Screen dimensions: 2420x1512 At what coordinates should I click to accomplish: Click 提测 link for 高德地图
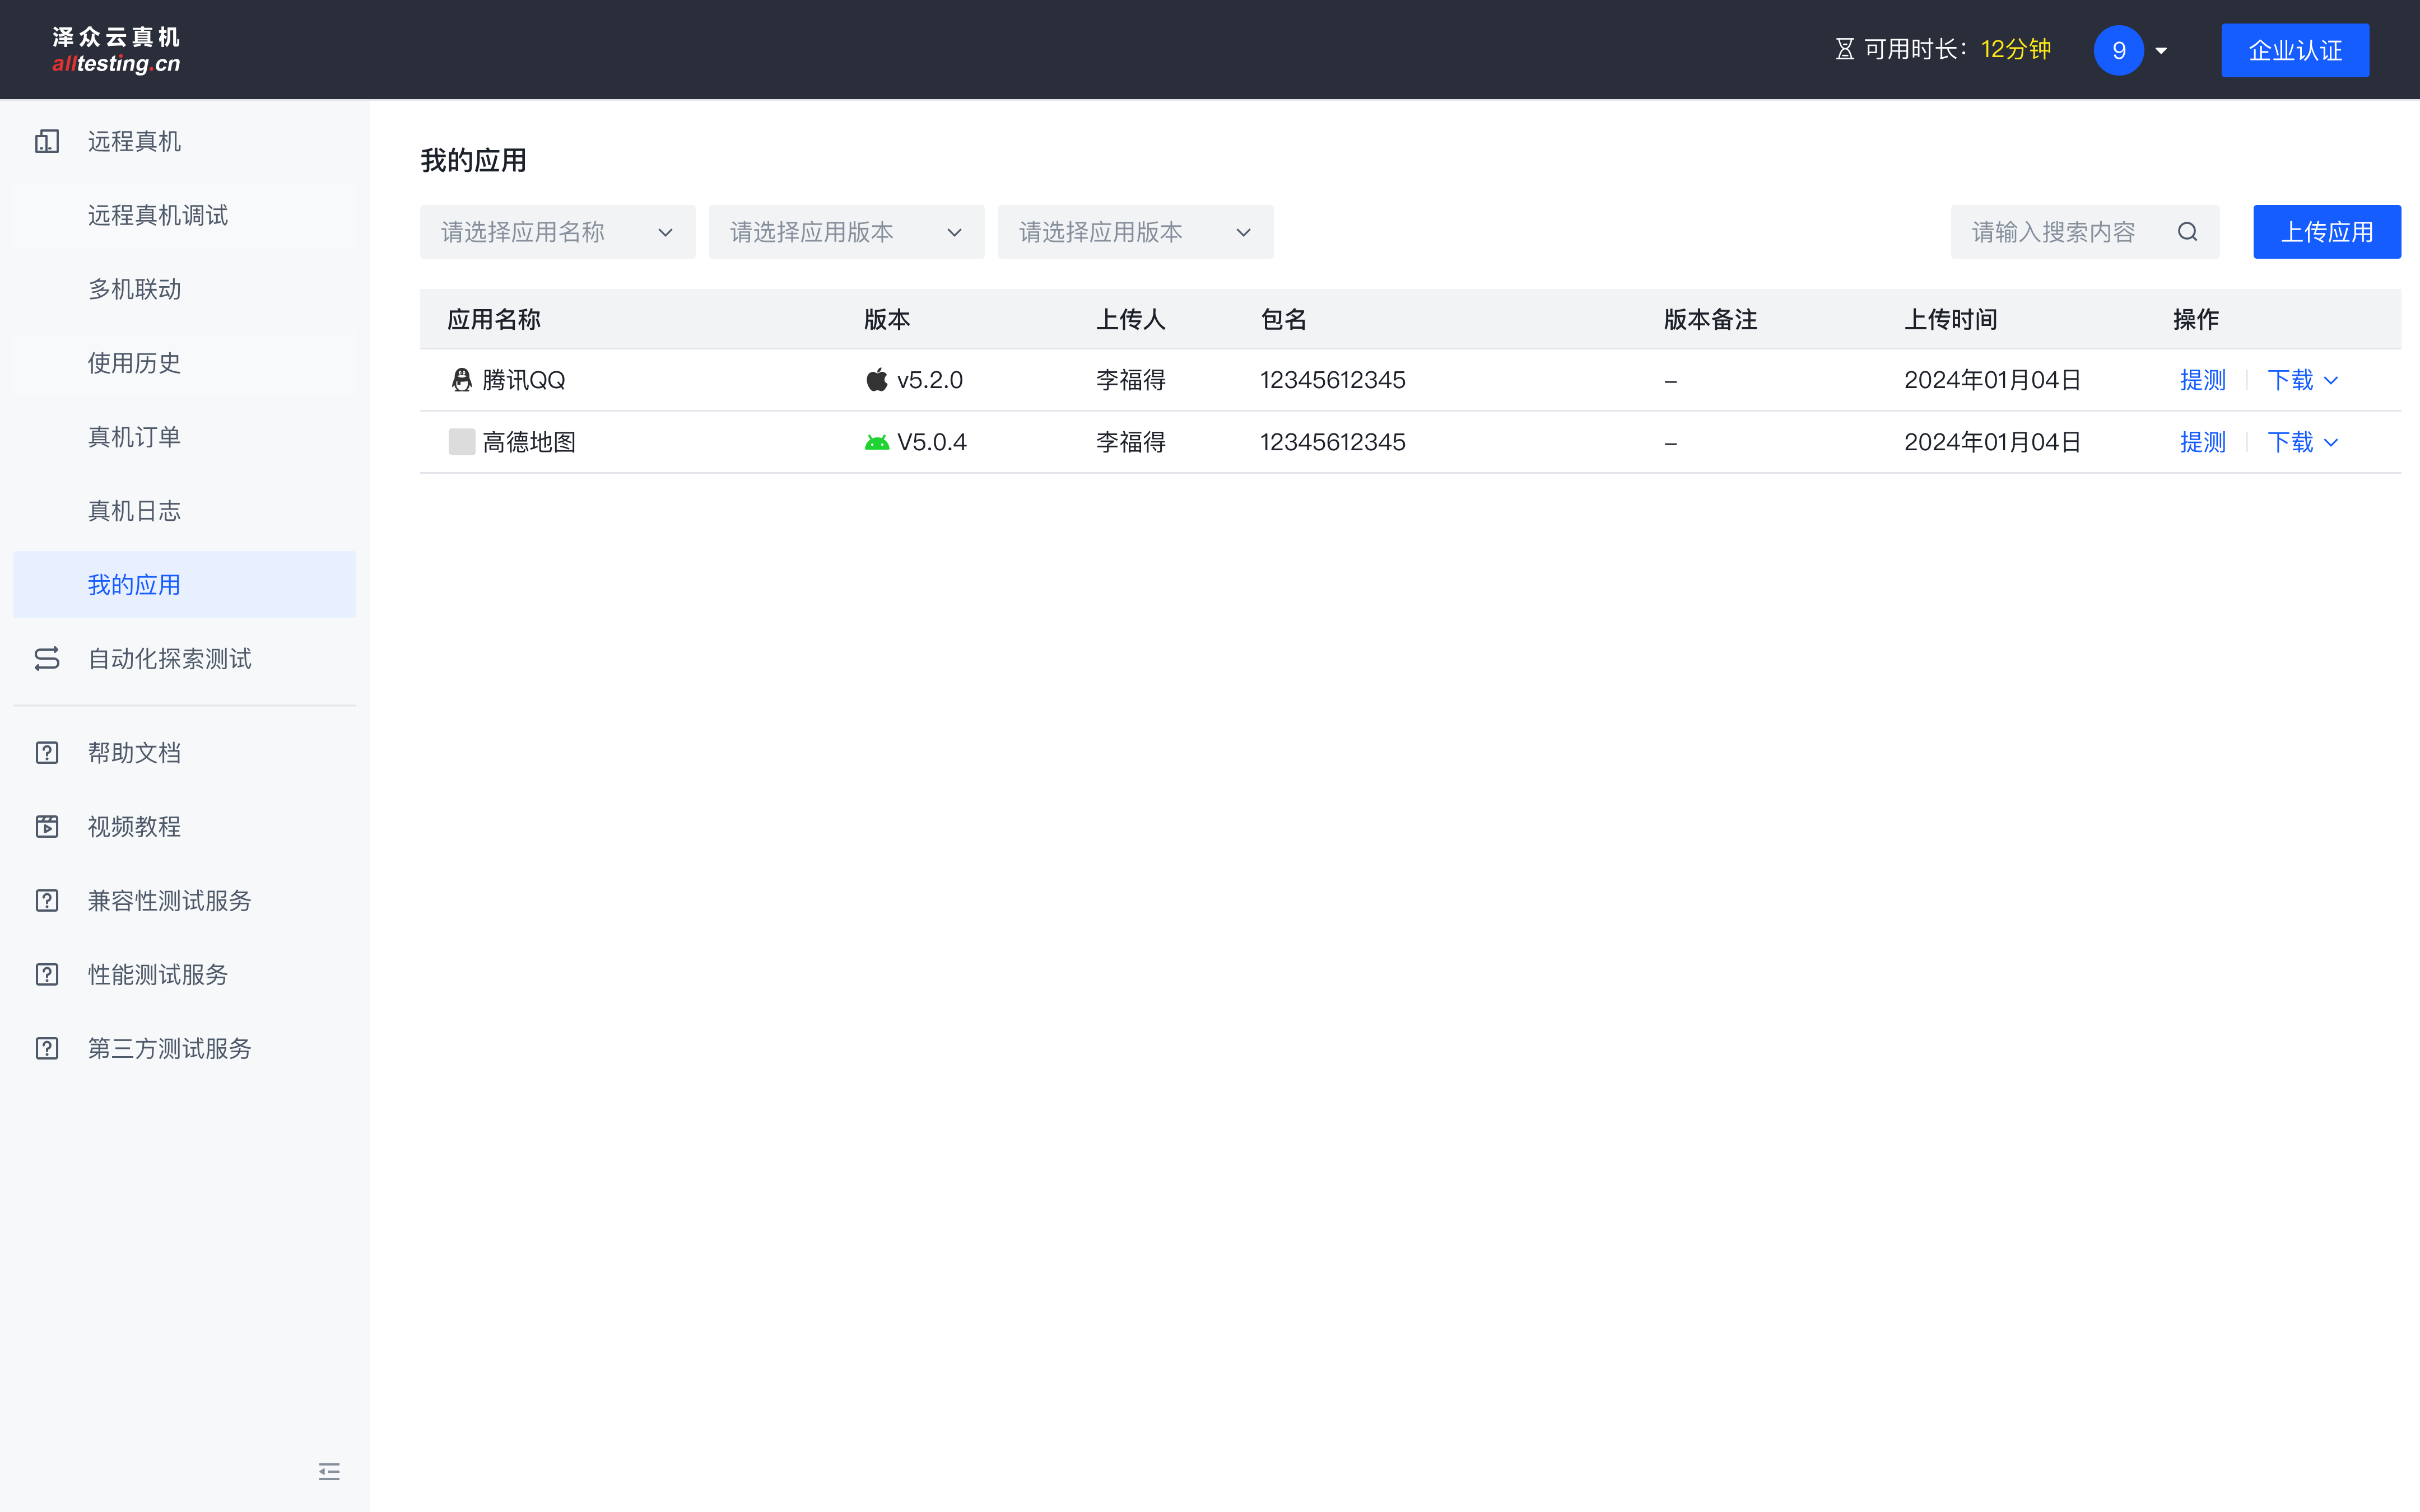[x=2202, y=442]
